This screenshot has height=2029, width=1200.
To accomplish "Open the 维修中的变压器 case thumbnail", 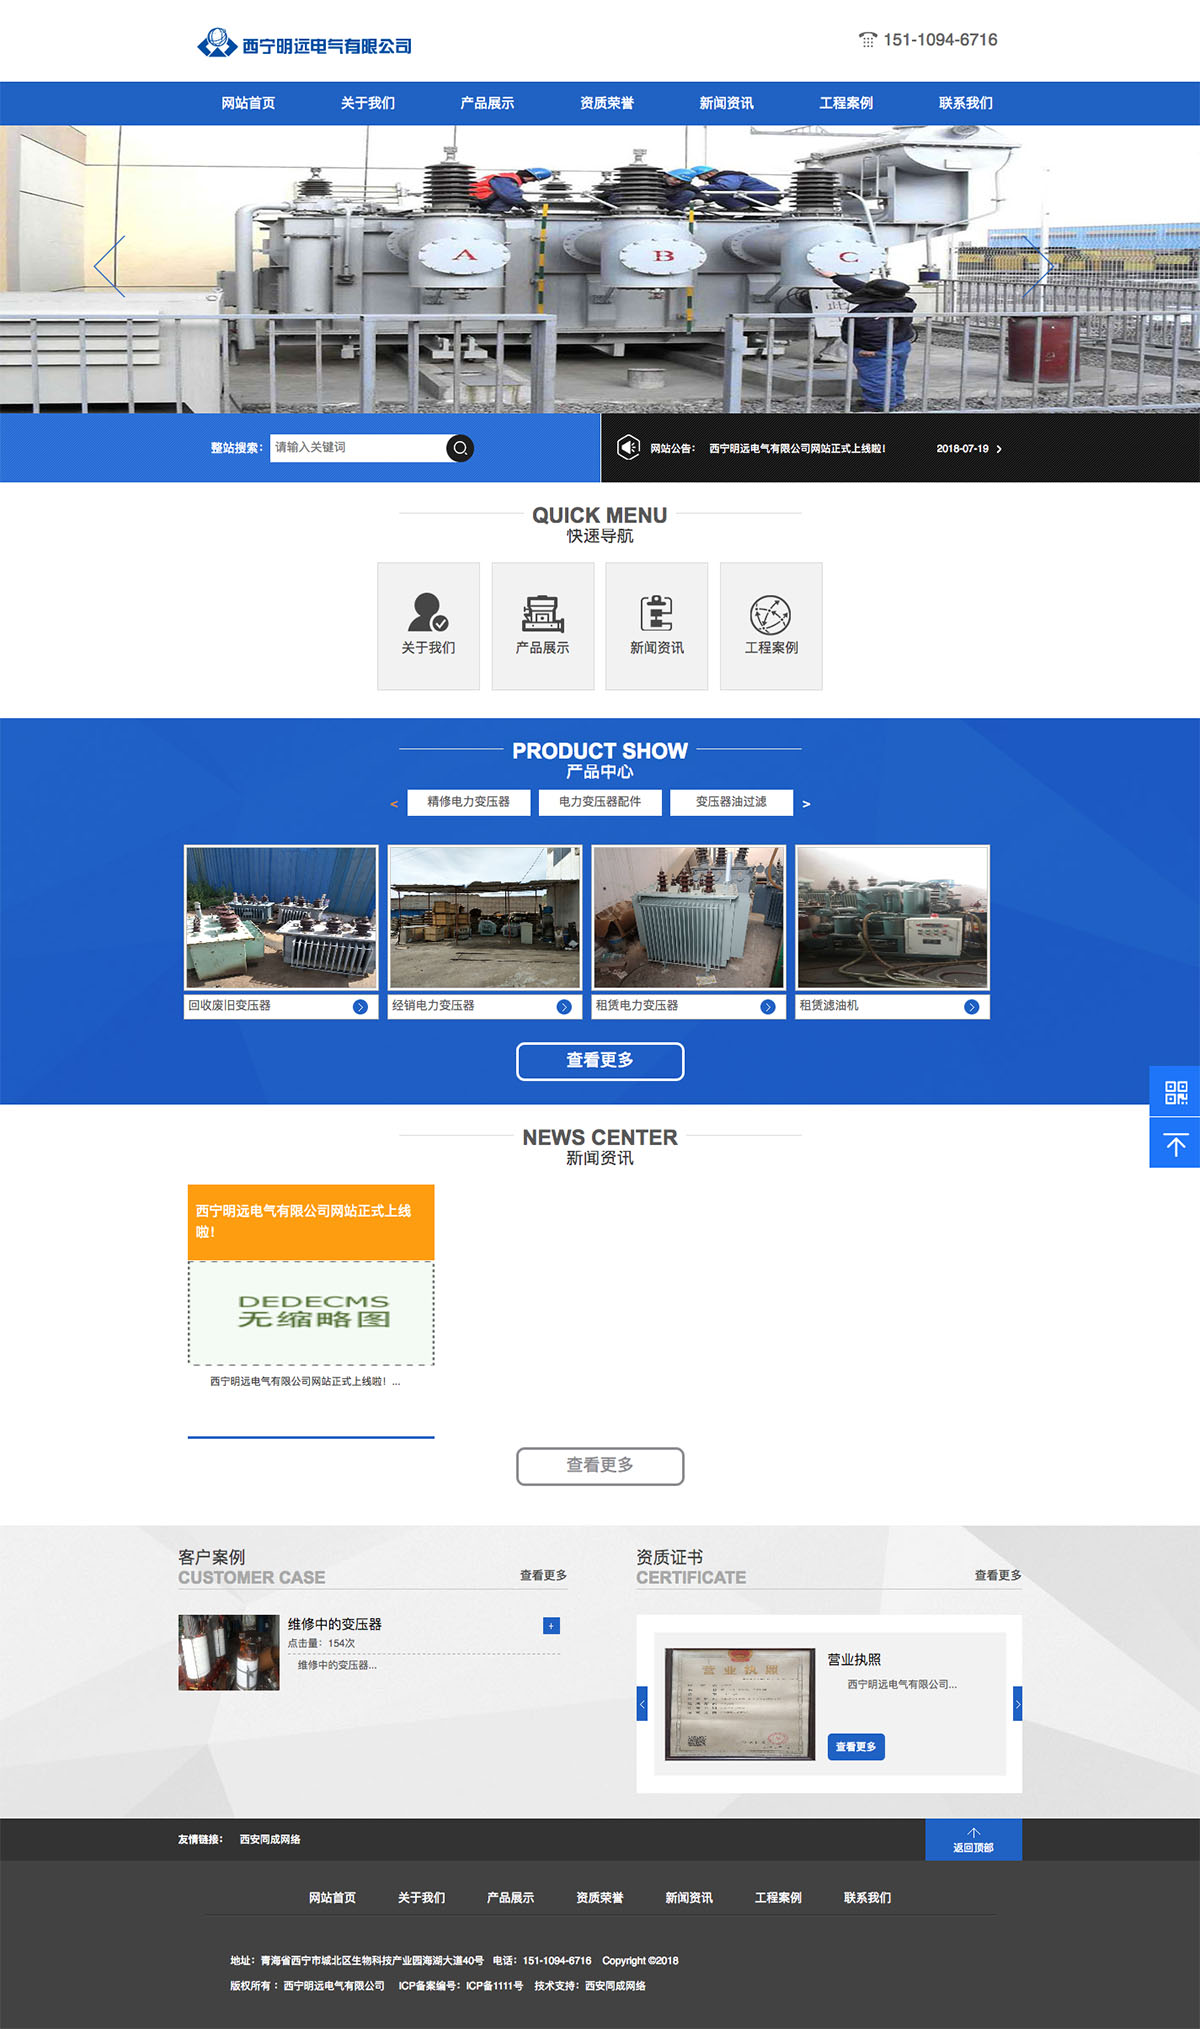I will point(229,1653).
